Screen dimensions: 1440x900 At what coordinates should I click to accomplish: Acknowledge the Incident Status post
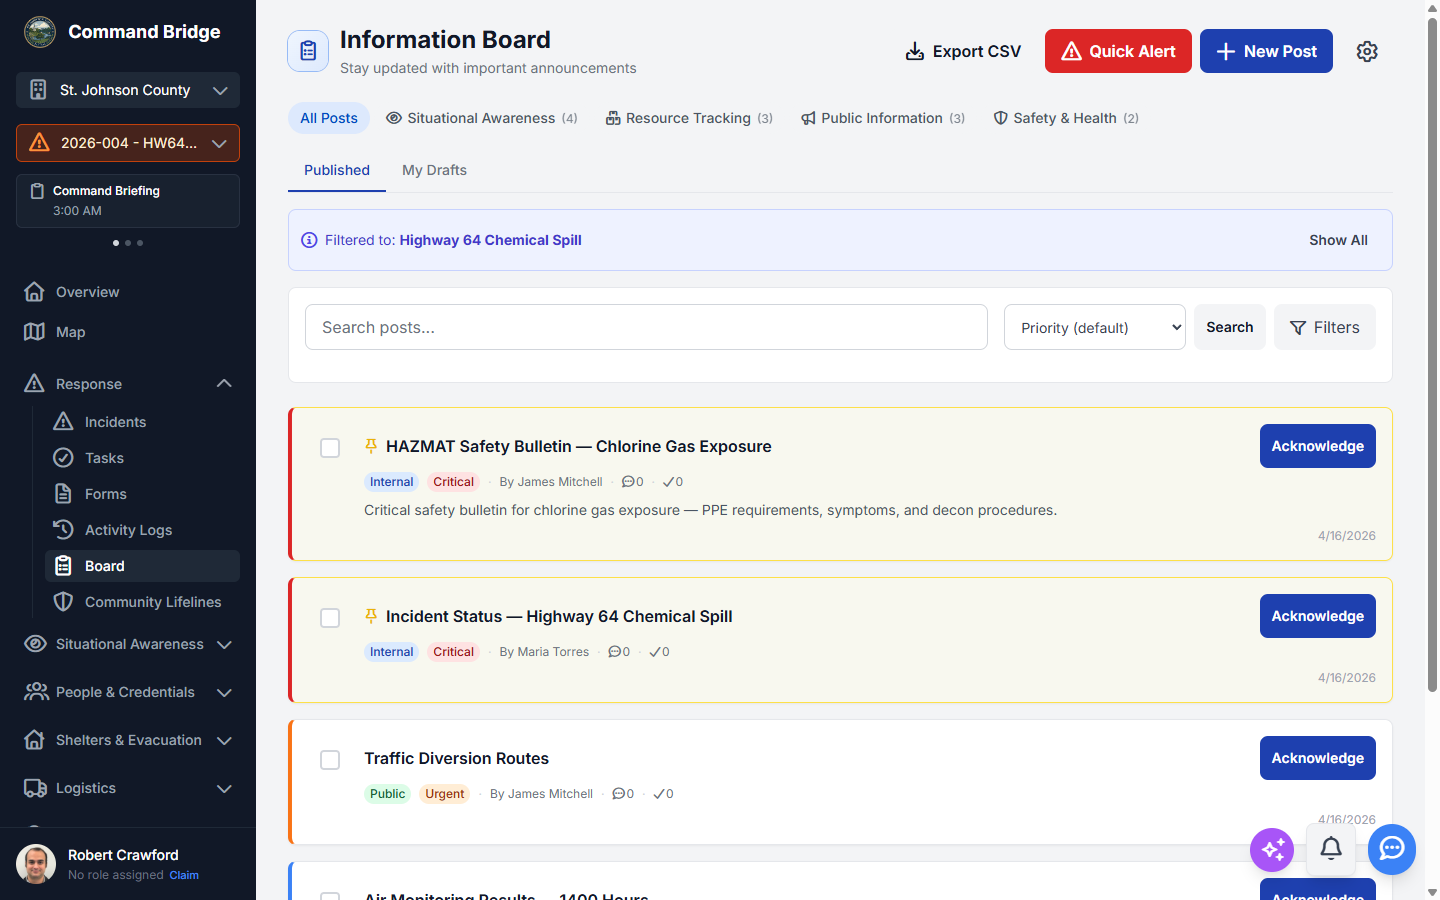[1317, 616]
